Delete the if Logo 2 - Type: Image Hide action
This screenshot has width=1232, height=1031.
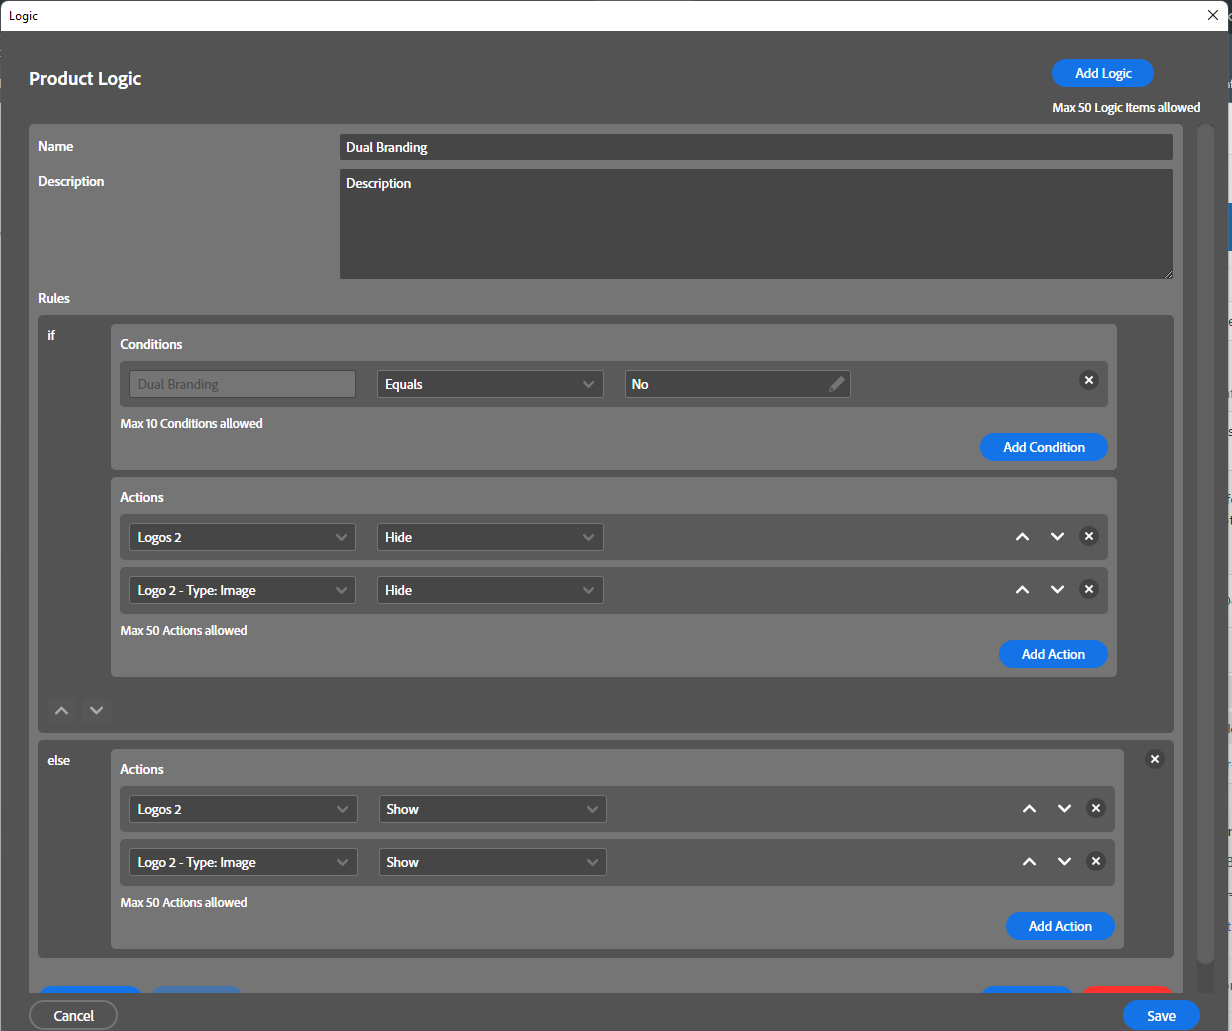coord(1089,589)
